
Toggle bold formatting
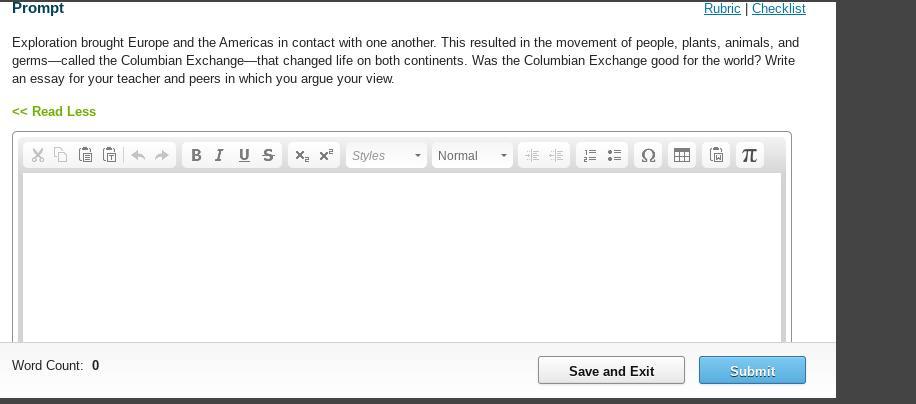coord(196,155)
